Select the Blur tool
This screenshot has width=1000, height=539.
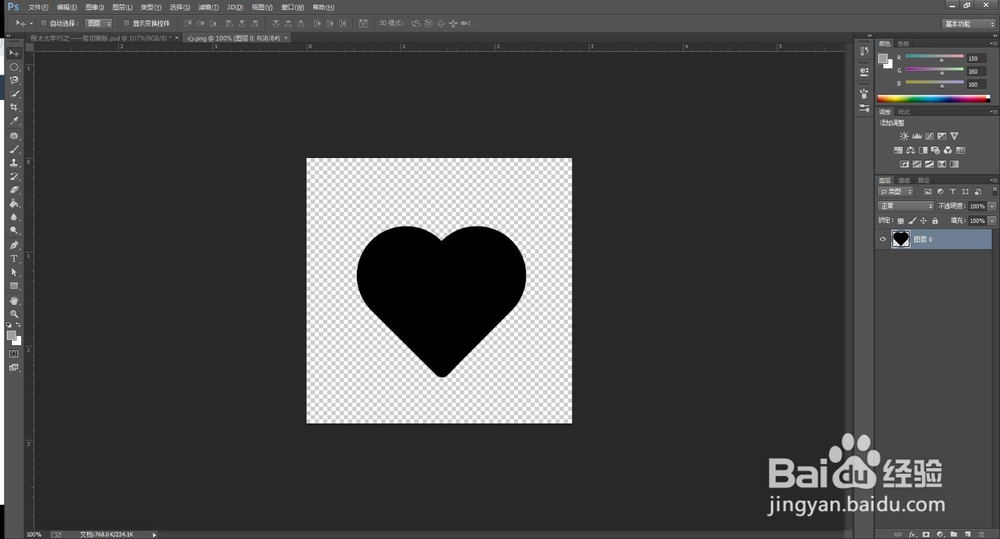14,217
